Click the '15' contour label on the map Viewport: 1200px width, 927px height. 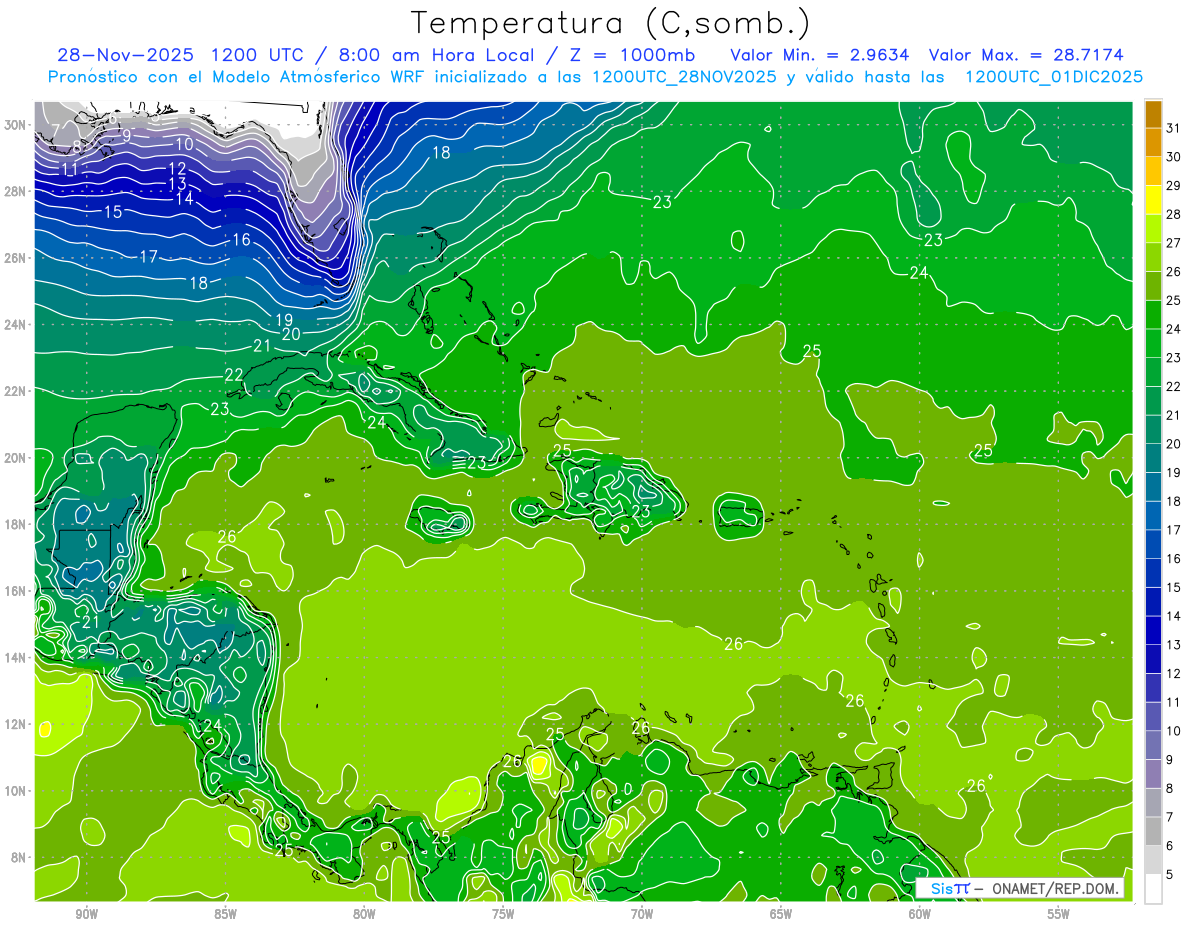113,212
